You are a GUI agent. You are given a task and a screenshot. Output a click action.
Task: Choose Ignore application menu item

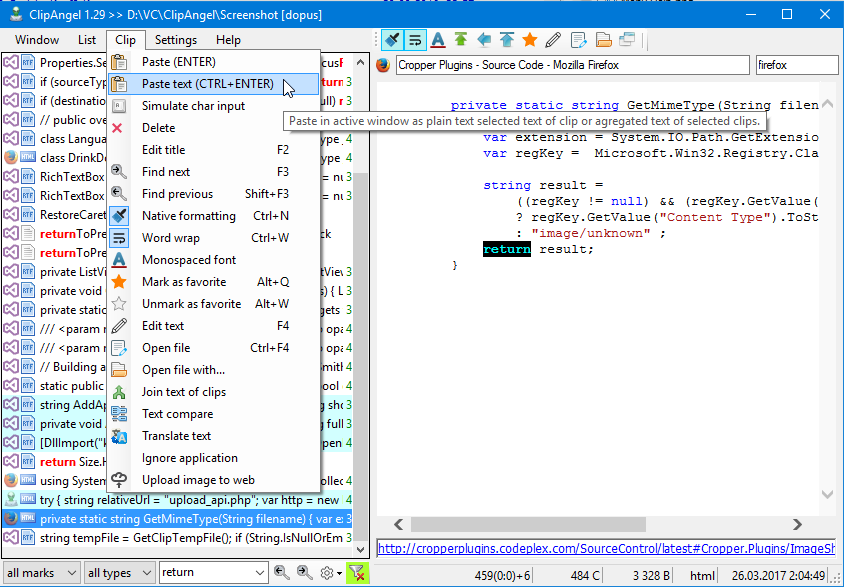(214, 458)
